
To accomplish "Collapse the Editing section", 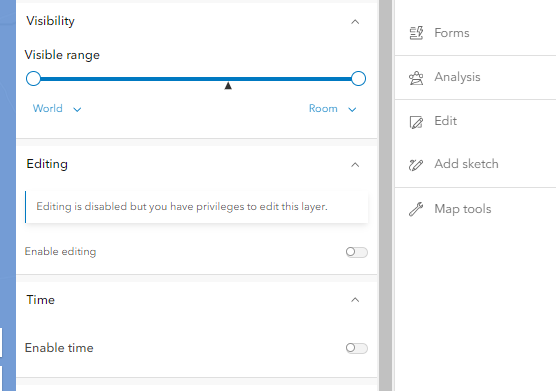I will (x=355, y=165).
